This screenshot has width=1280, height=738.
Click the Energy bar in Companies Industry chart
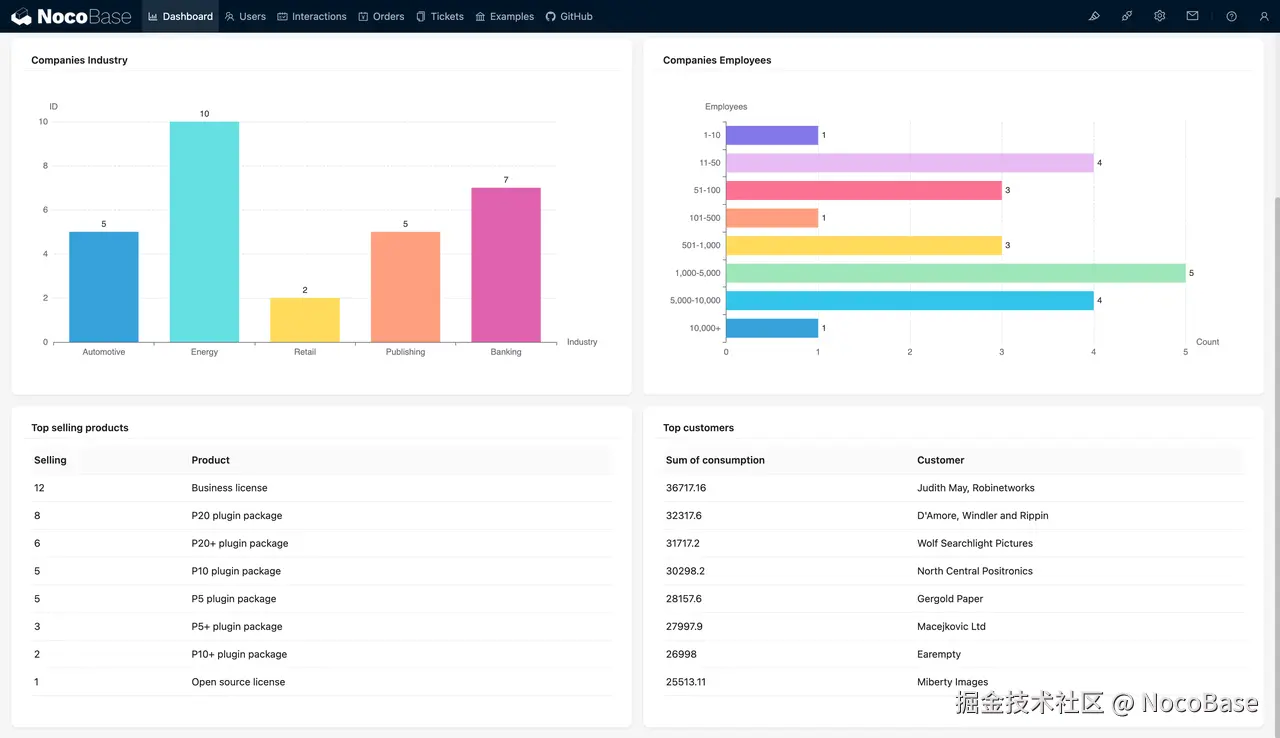point(204,230)
